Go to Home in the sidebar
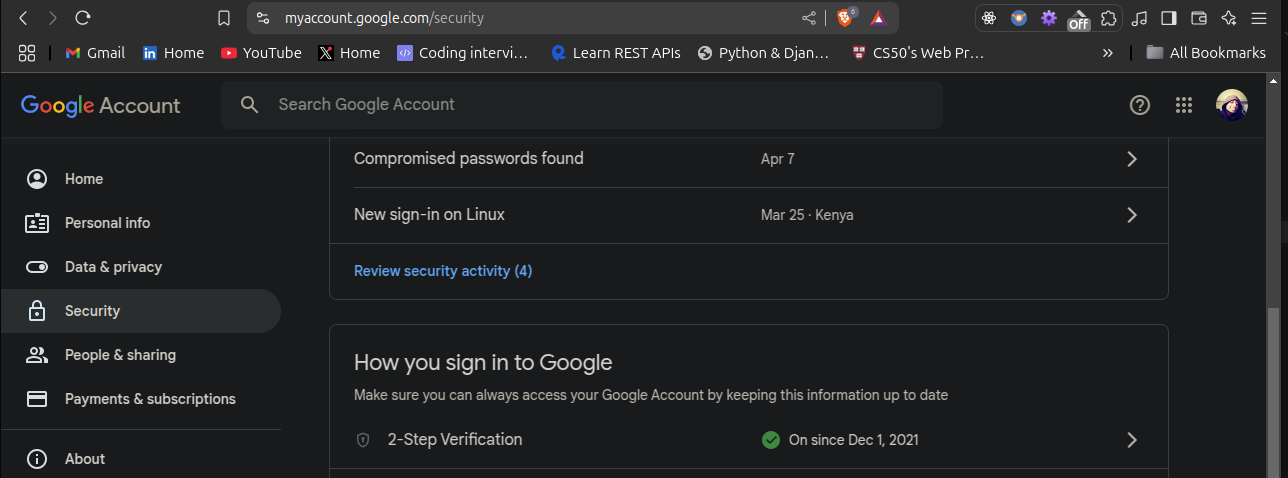The height and width of the screenshot is (478, 1288). tap(141, 179)
